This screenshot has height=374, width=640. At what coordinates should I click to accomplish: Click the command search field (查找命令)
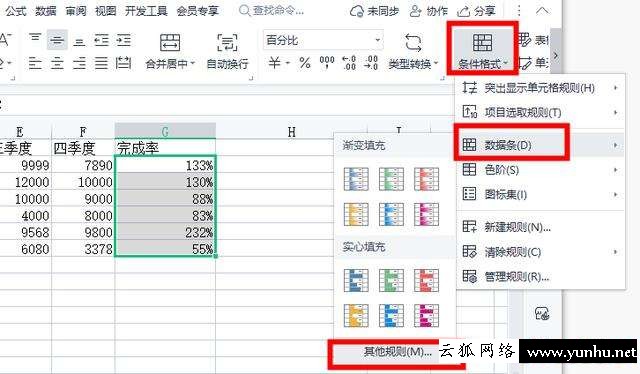click(x=272, y=11)
